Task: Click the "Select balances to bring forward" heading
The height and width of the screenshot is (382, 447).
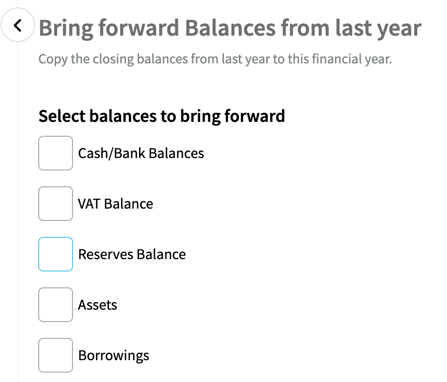Action: tap(162, 116)
